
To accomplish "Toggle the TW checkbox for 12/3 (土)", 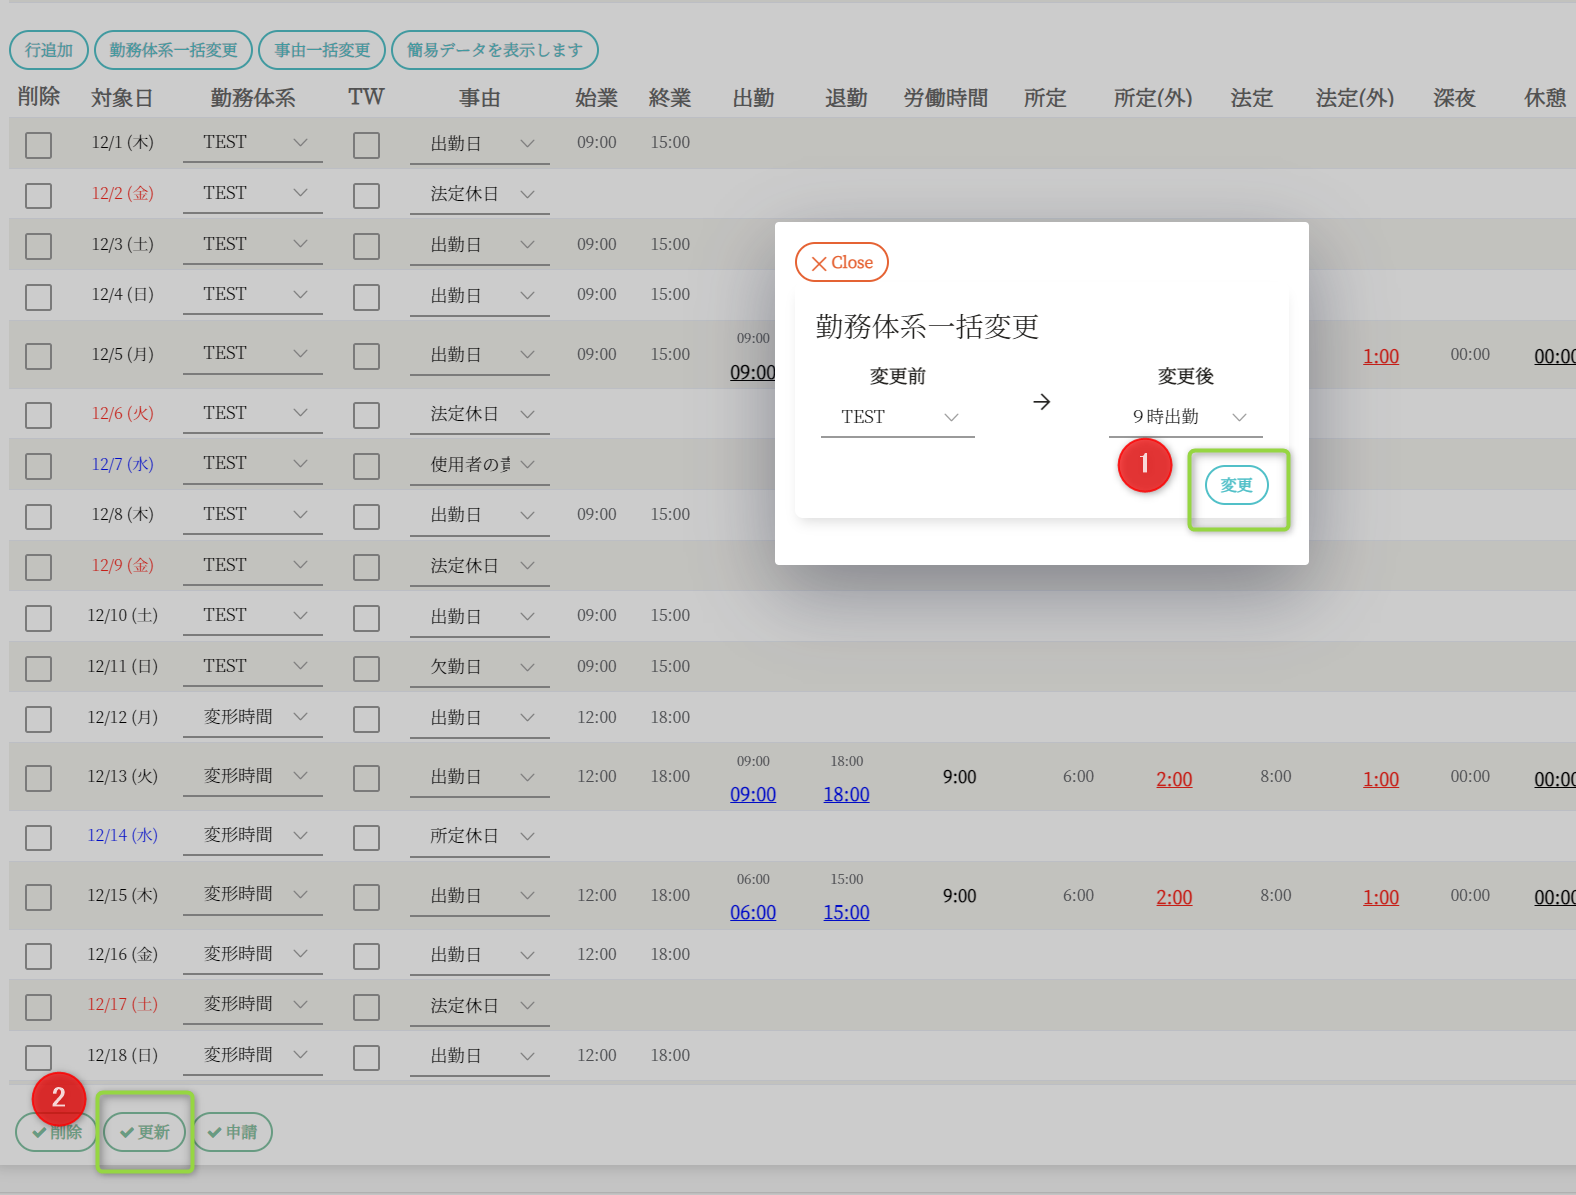I will 366,246.
